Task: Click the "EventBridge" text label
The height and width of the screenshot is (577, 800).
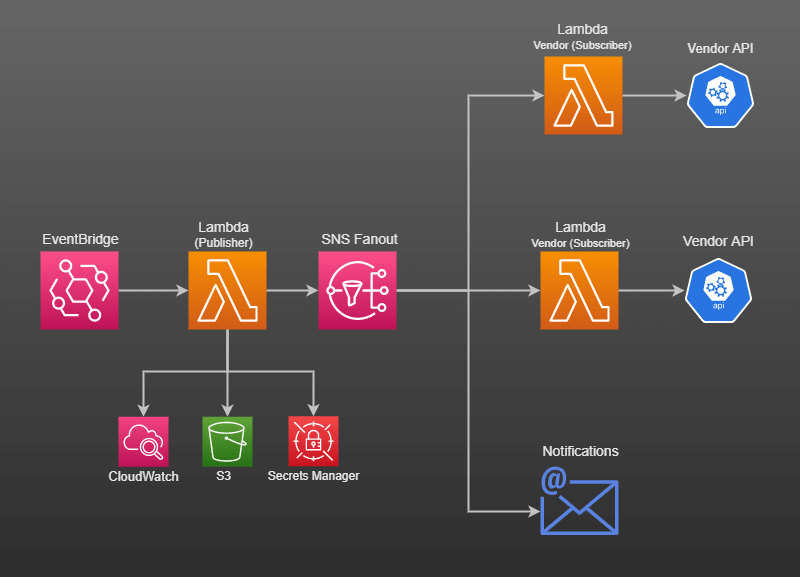Action: (x=80, y=239)
